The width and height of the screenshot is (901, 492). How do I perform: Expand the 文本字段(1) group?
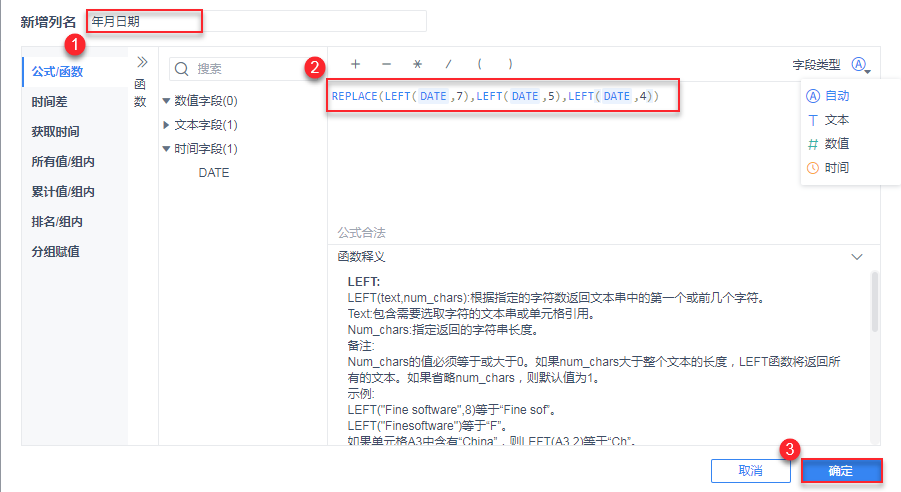[166, 125]
